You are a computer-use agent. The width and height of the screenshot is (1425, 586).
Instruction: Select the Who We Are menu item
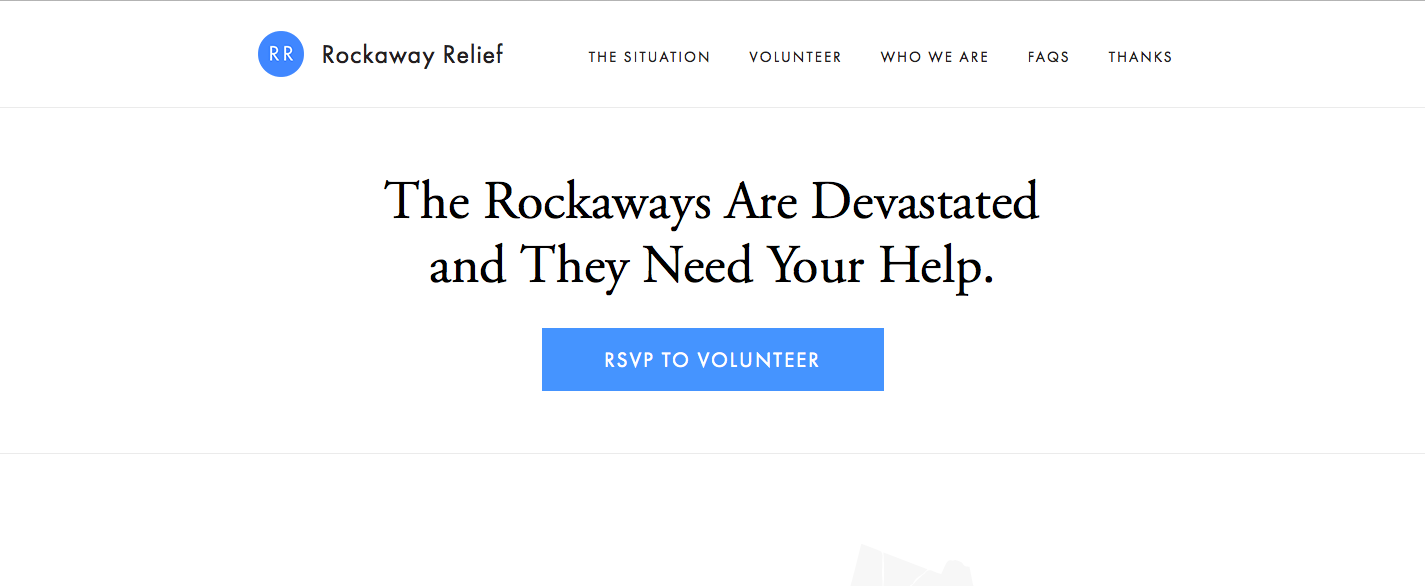tap(934, 57)
